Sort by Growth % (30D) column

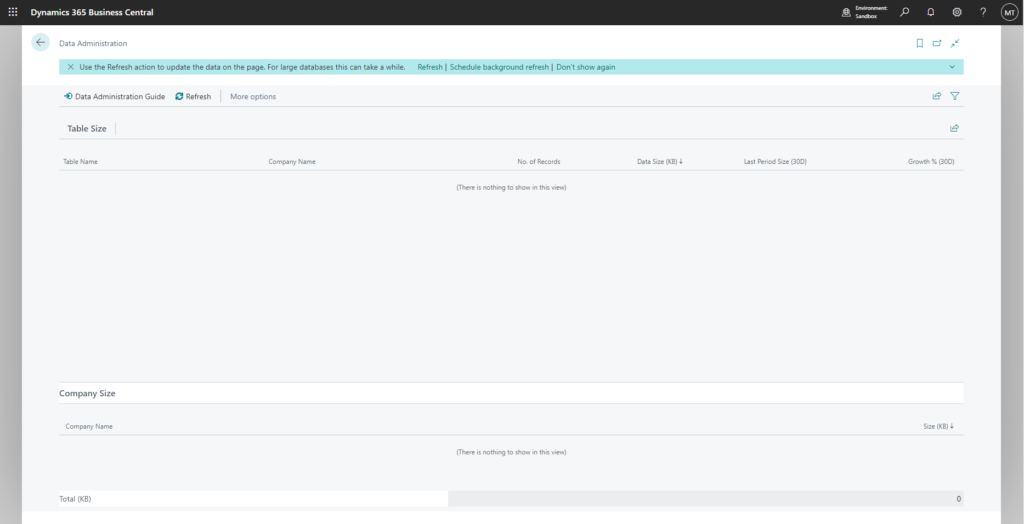(931, 161)
